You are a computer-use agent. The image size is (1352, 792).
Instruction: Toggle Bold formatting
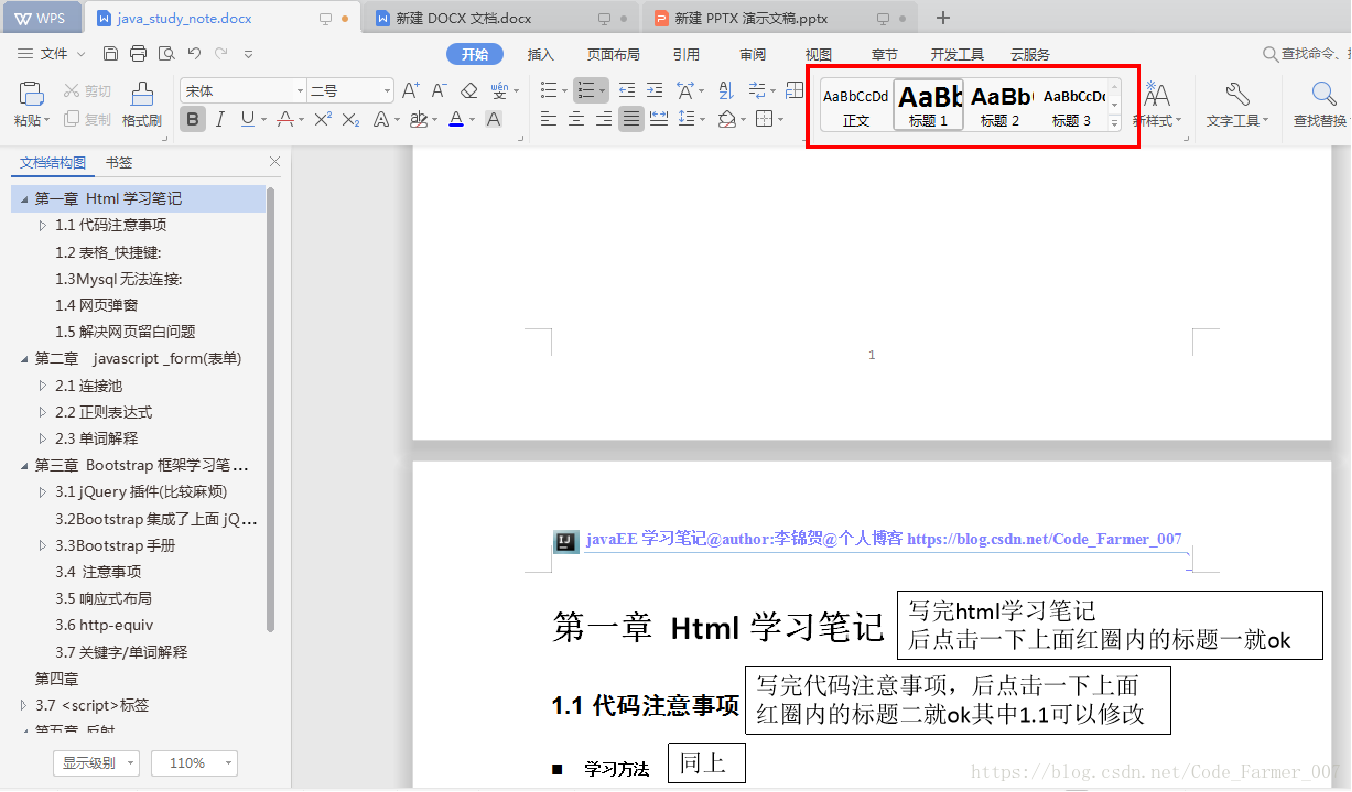click(193, 120)
